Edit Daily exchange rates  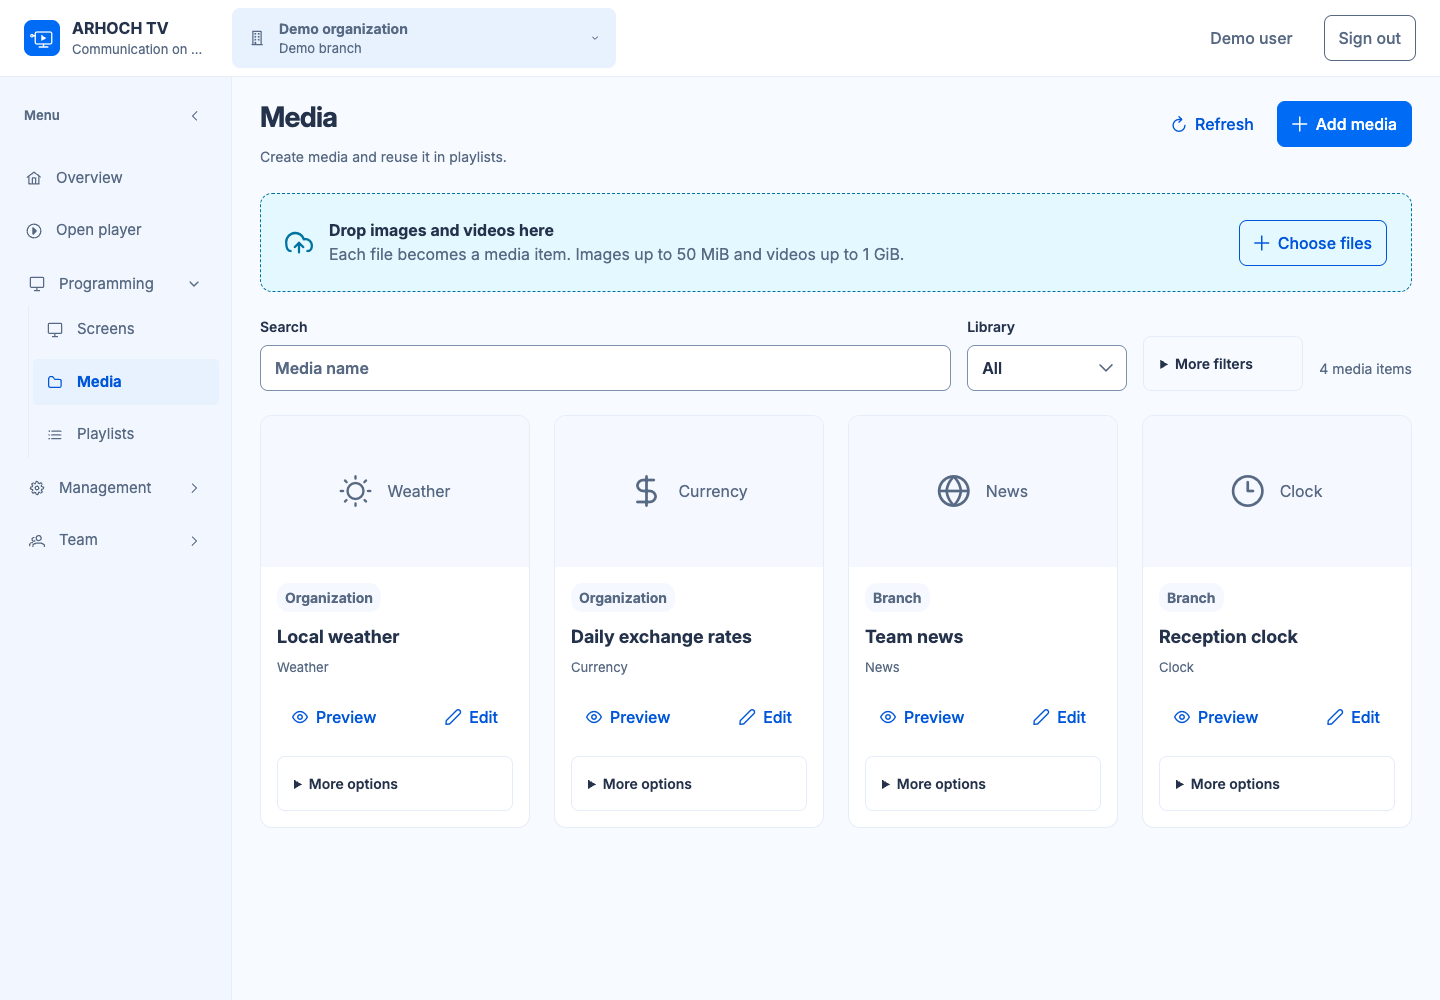[x=765, y=717]
